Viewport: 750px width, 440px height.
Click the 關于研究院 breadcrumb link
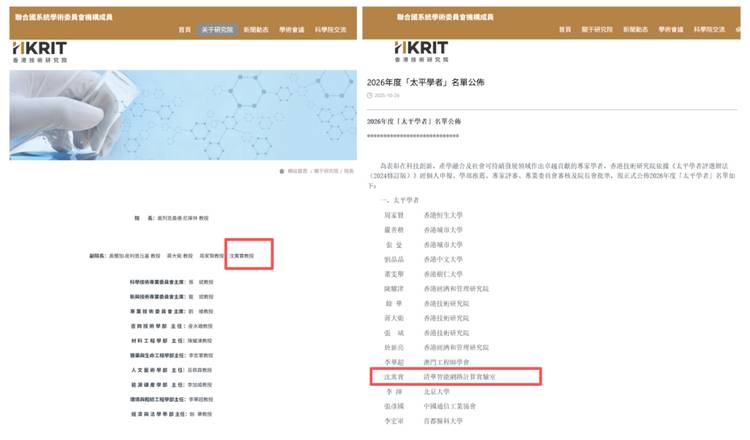point(323,172)
